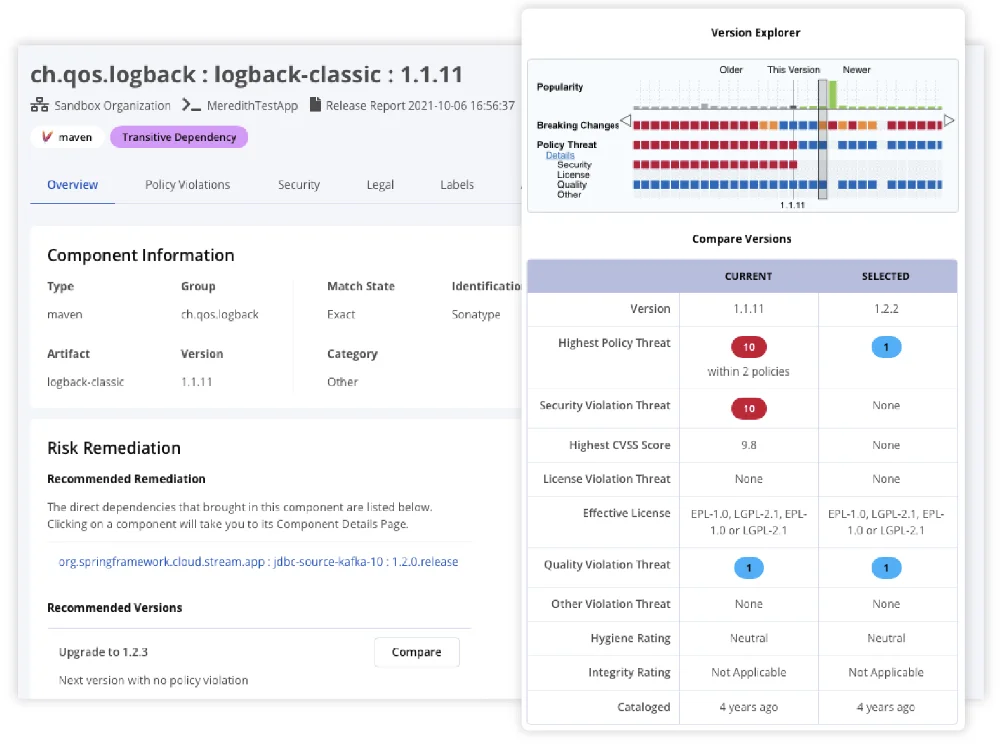Click selected Highest CVSS Score "None"
This screenshot has height=746, width=1006.
(886, 445)
